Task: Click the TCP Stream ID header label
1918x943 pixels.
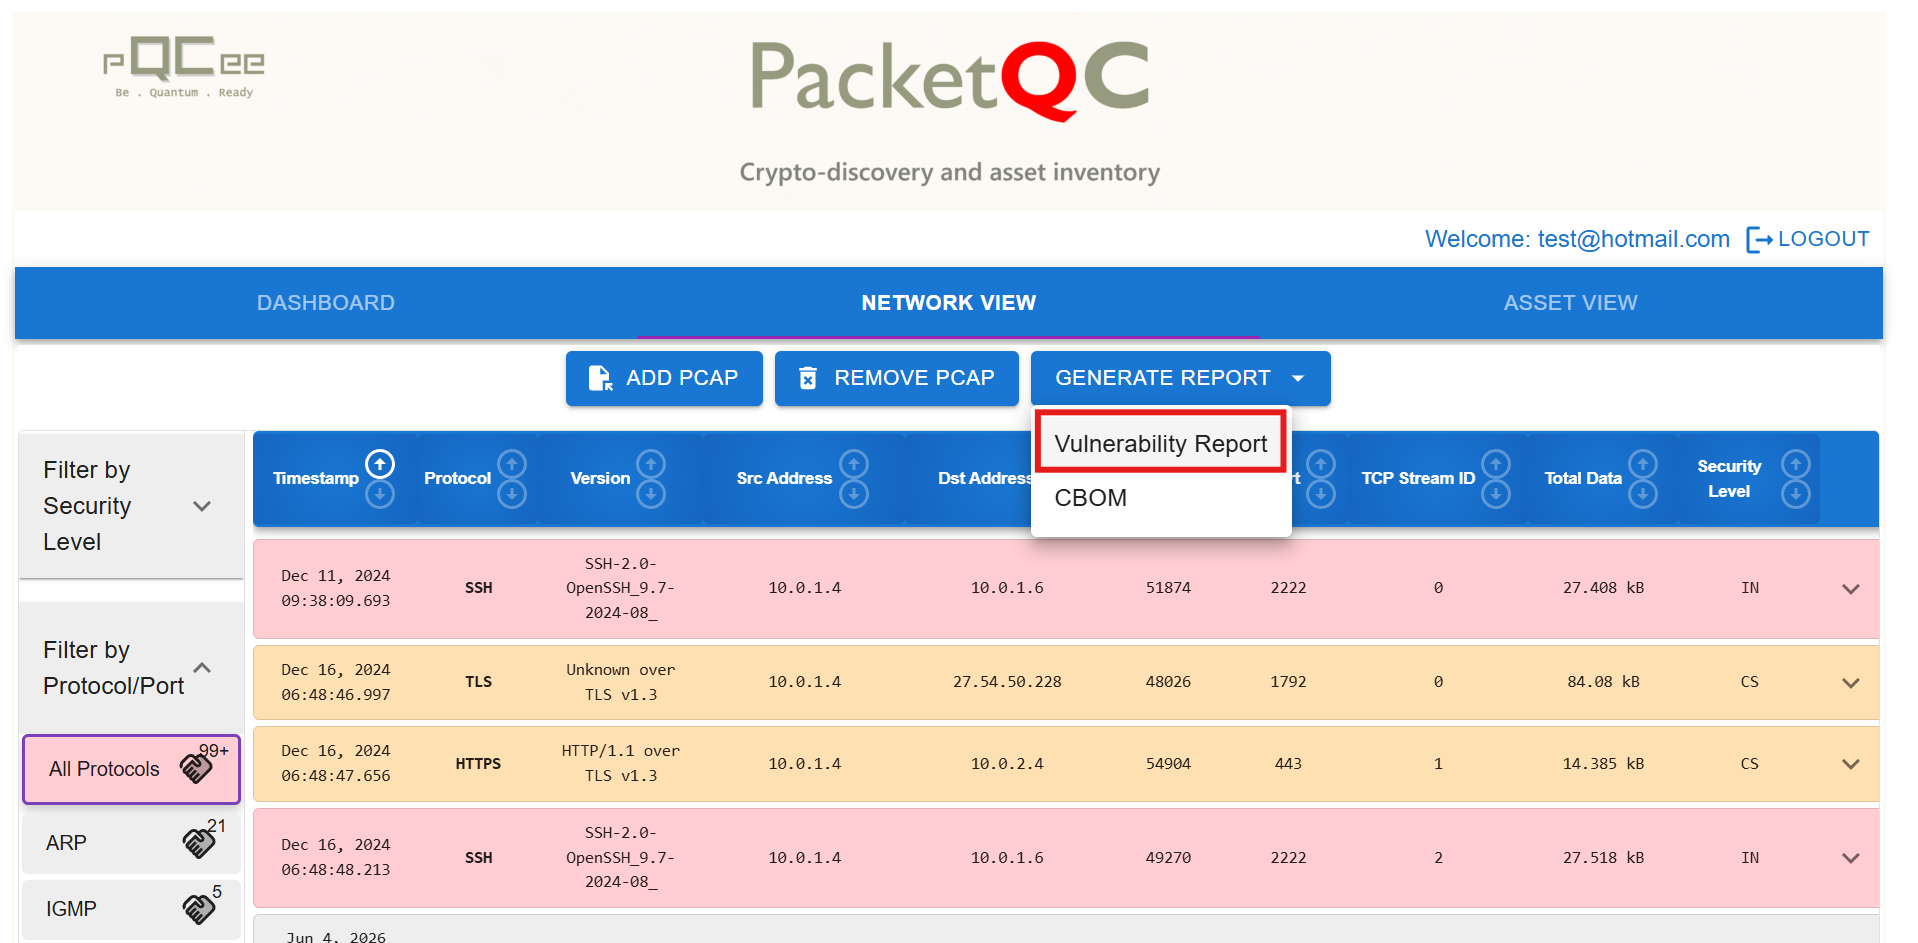Action: tap(1418, 478)
